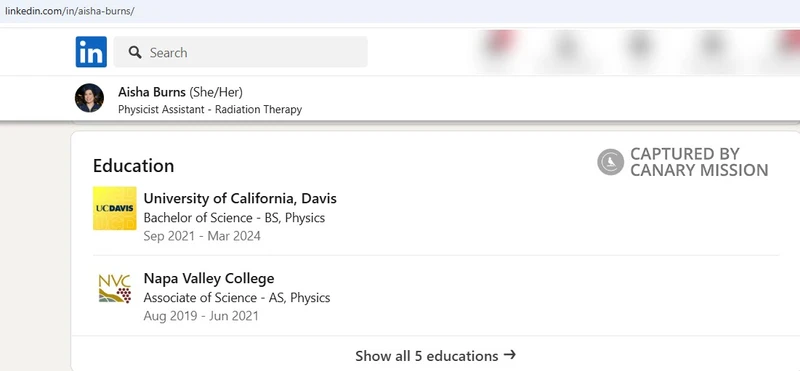Click the UC Davis school logo
Viewport: 800px width, 371px height.
click(114, 208)
